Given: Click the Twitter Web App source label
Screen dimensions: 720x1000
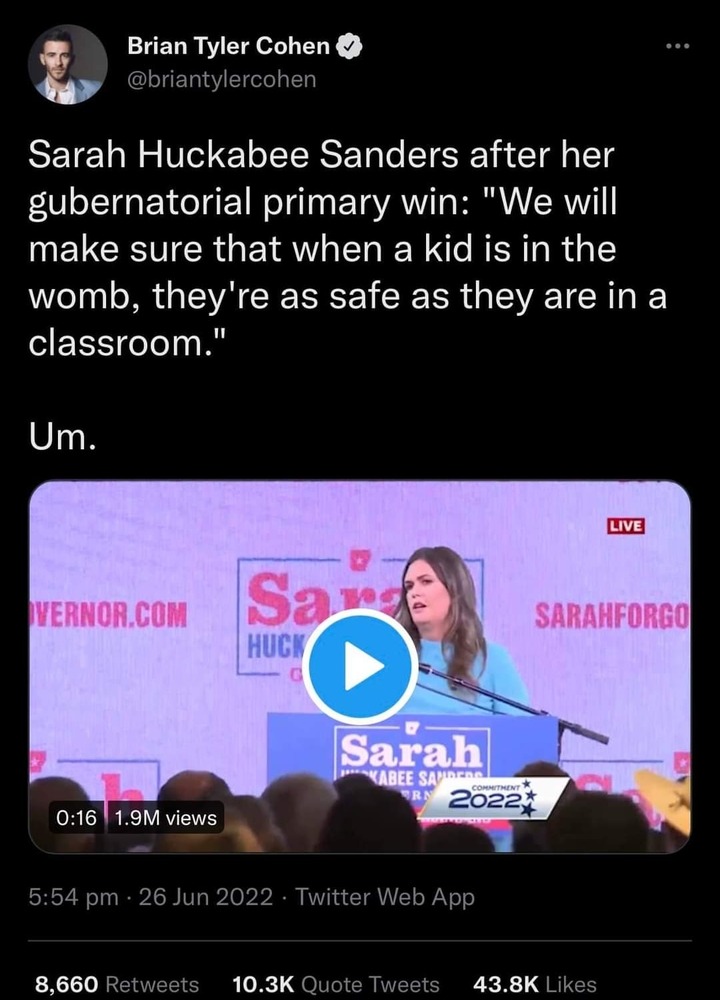Looking at the screenshot, I should click(385, 897).
